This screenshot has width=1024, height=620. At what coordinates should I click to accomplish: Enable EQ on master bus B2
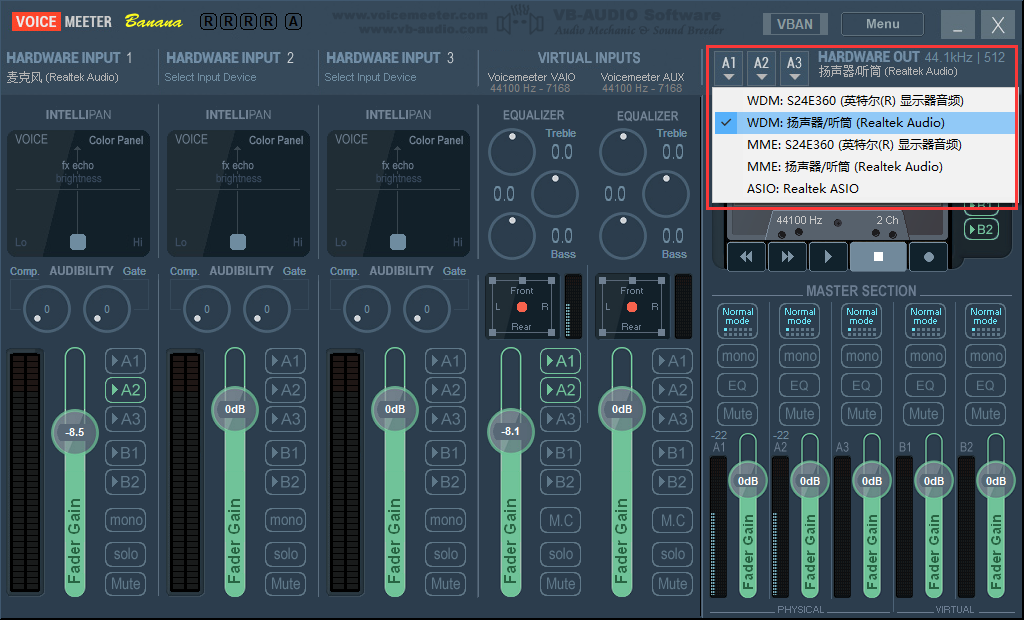point(985,385)
